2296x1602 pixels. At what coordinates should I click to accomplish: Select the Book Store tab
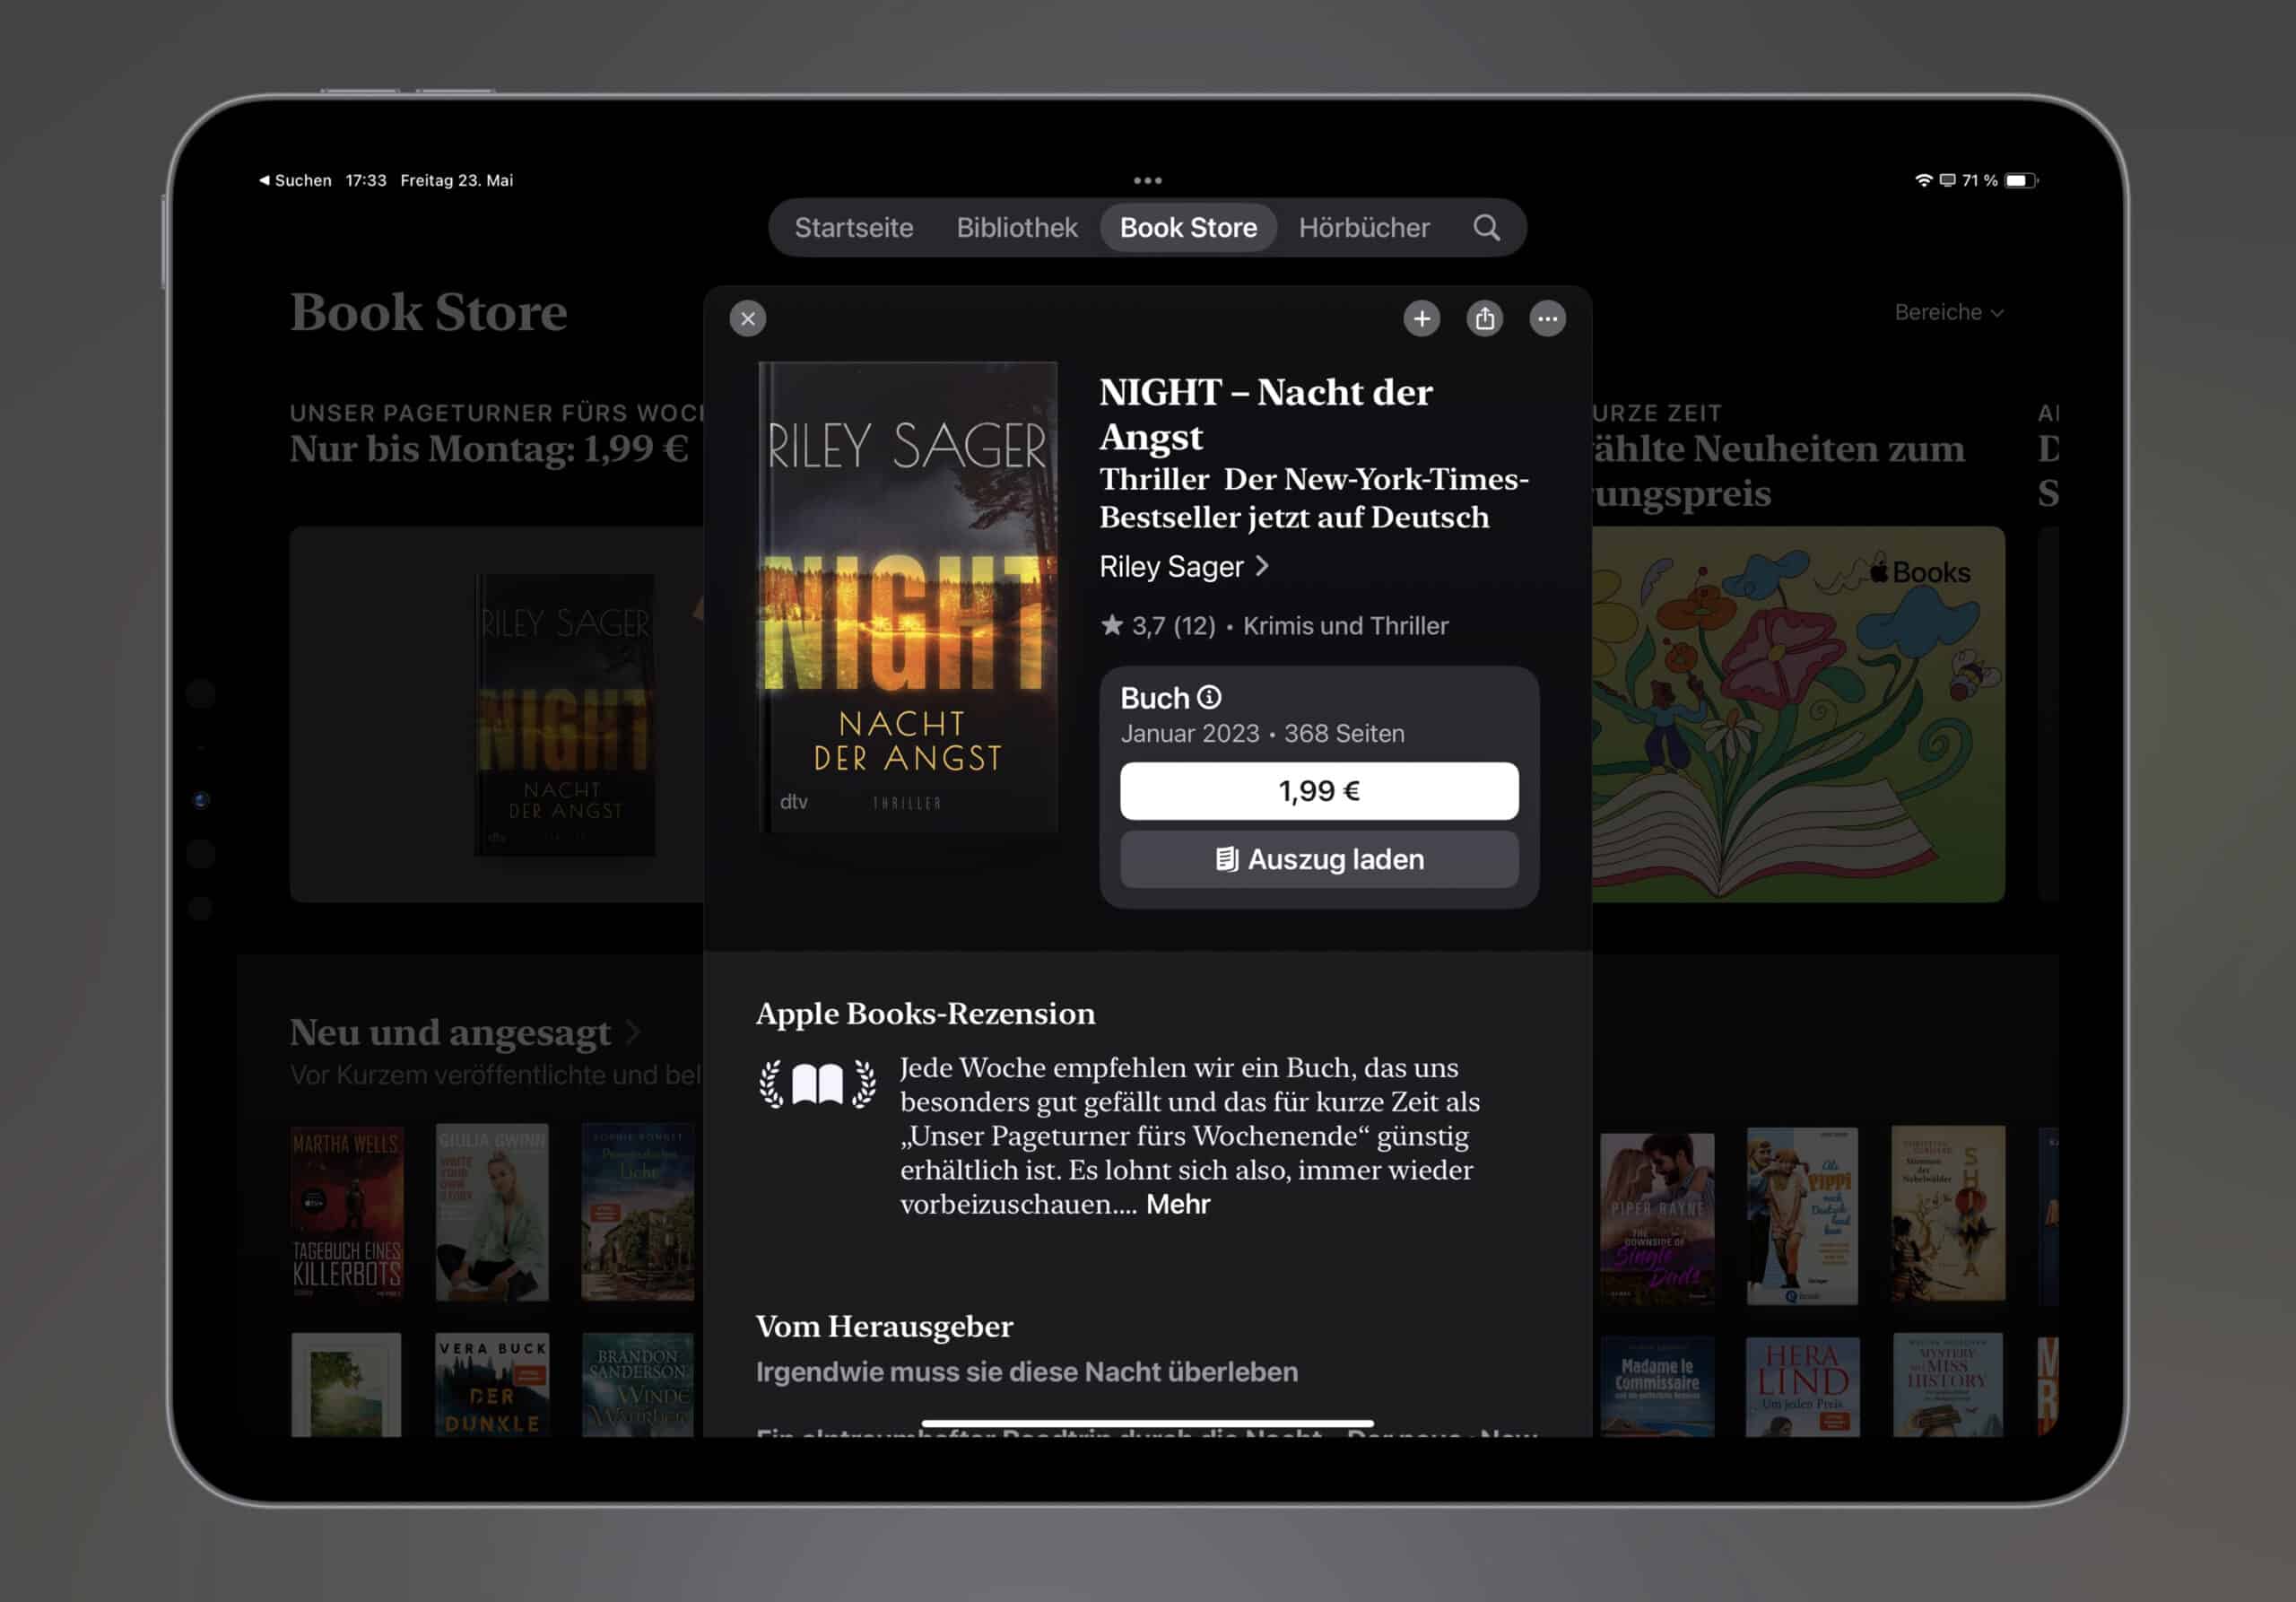pyautogui.click(x=1188, y=228)
